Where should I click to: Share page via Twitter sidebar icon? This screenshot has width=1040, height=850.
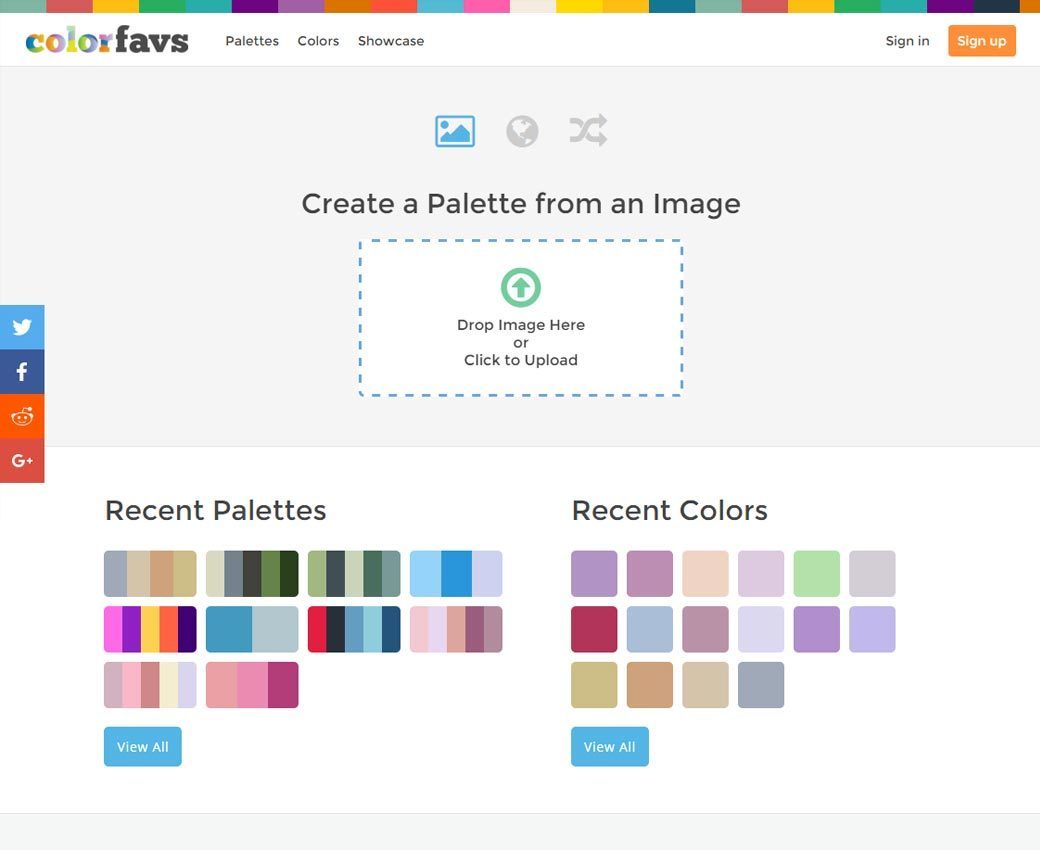click(x=22, y=327)
